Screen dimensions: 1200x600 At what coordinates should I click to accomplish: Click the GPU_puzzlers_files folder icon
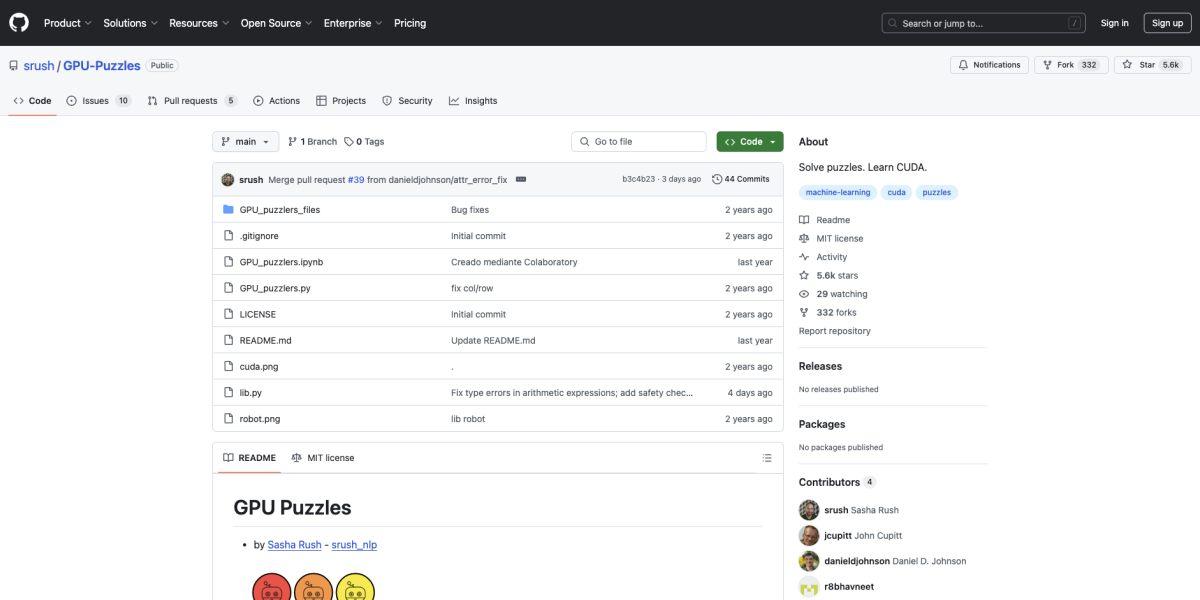click(x=228, y=210)
